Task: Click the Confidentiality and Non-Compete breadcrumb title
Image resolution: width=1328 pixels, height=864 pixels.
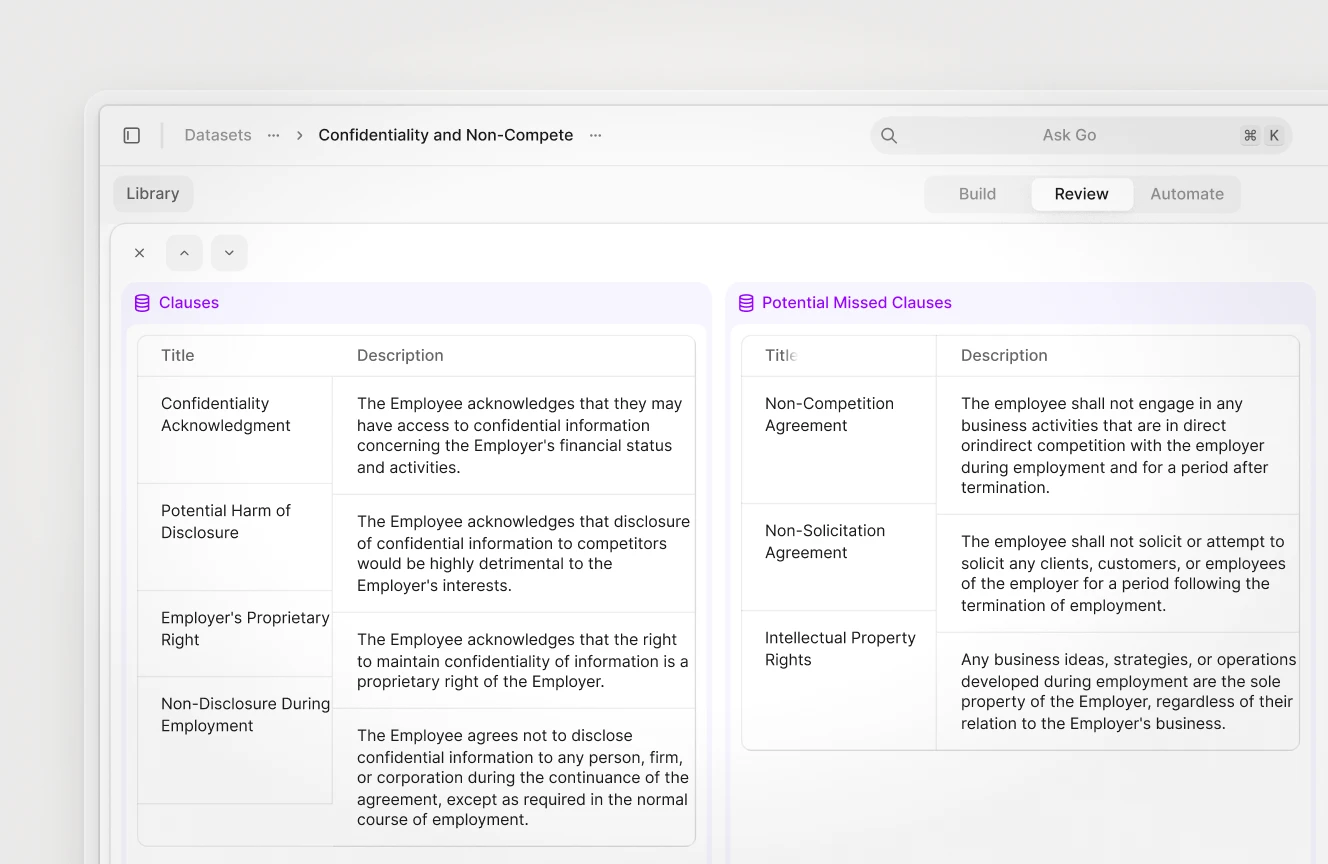Action: click(446, 135)
